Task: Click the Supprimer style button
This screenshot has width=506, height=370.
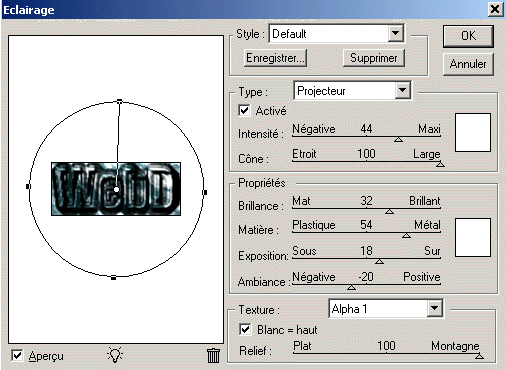Action: (374, 58)
